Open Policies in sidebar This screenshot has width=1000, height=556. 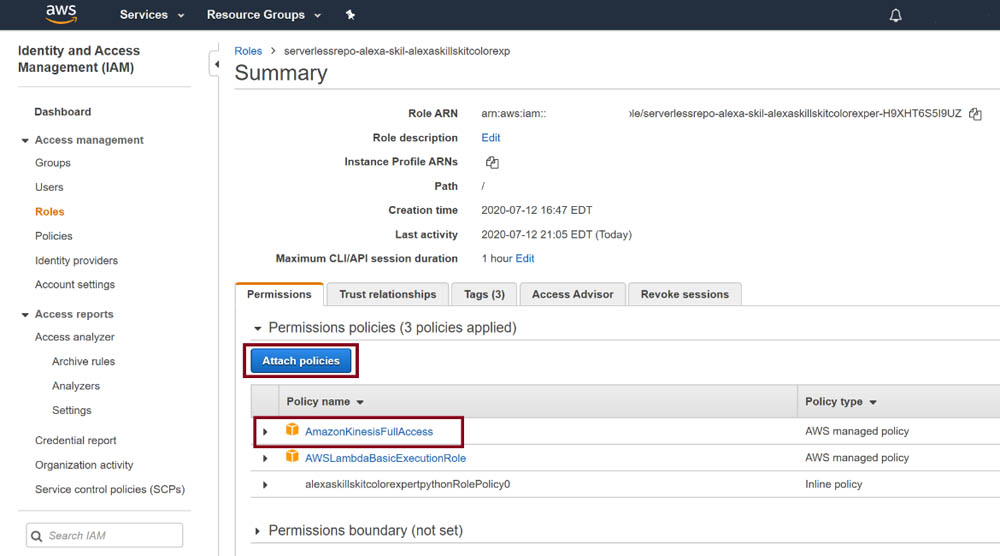click(54, 236)
